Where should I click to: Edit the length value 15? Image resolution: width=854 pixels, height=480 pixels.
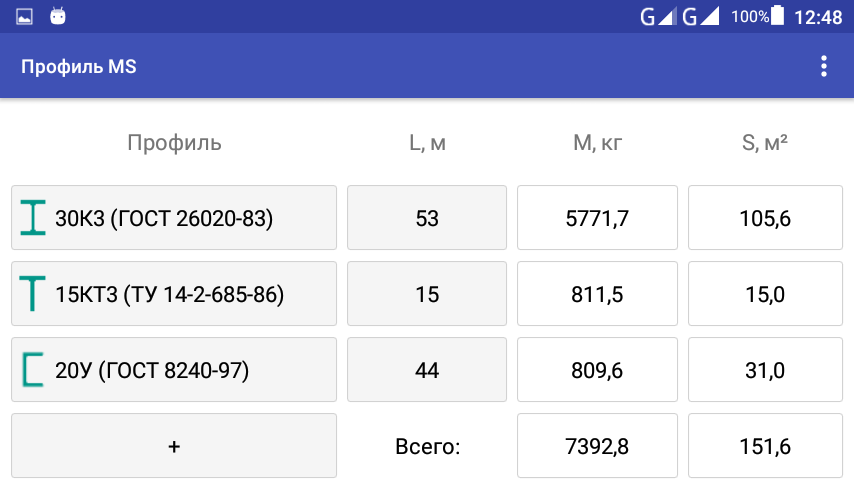[x=427, y=294]
